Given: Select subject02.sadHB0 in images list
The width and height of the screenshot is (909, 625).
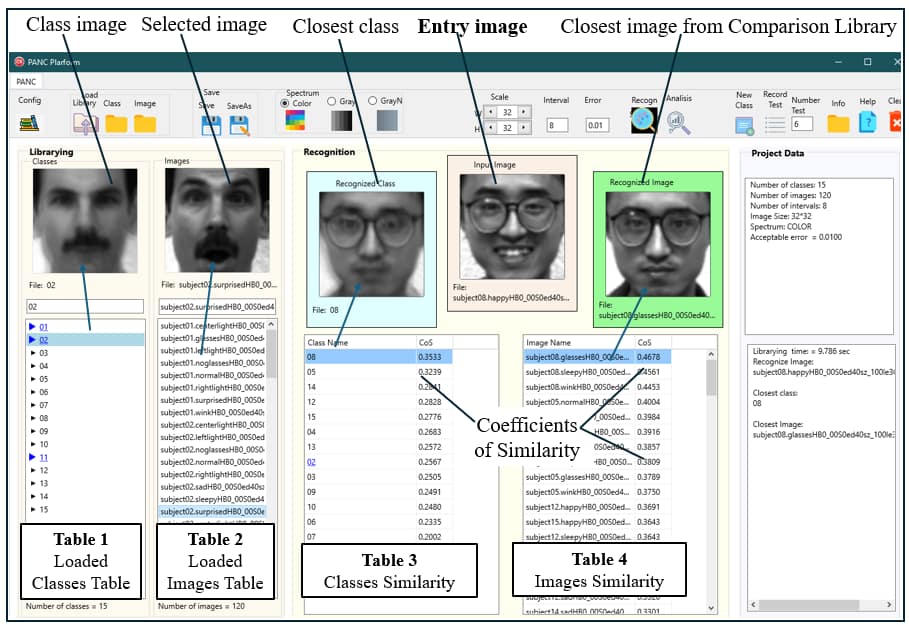Looking at the screenshot, I should (212, 487).
